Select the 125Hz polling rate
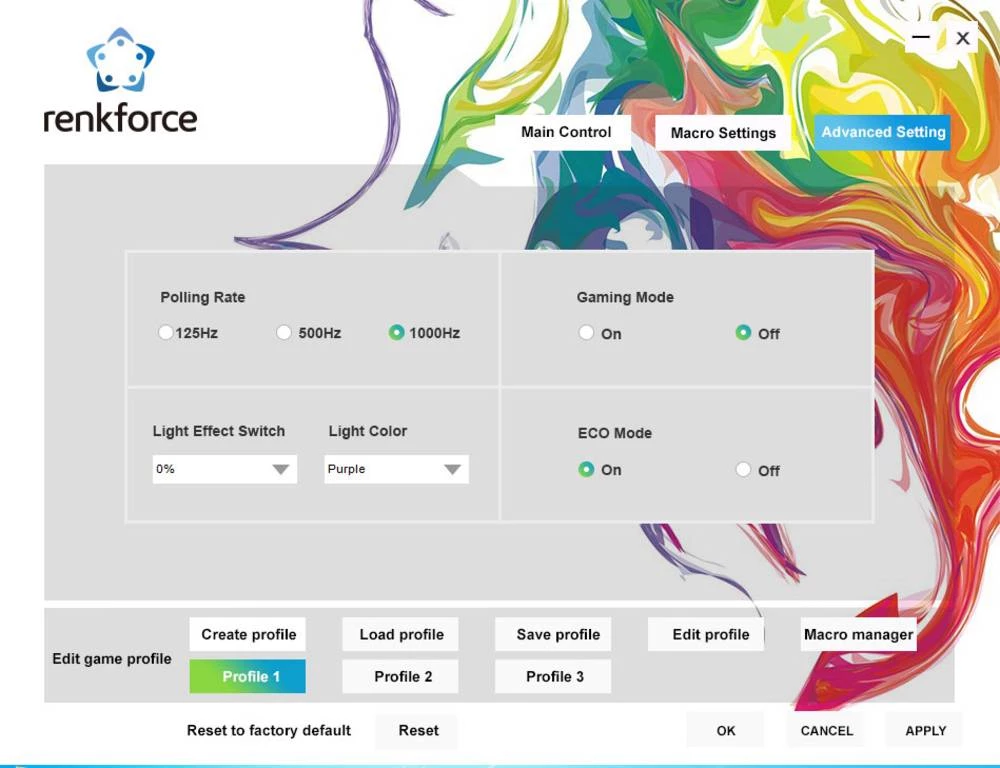Screen dimensions: 1000x768 coord(166,333)
